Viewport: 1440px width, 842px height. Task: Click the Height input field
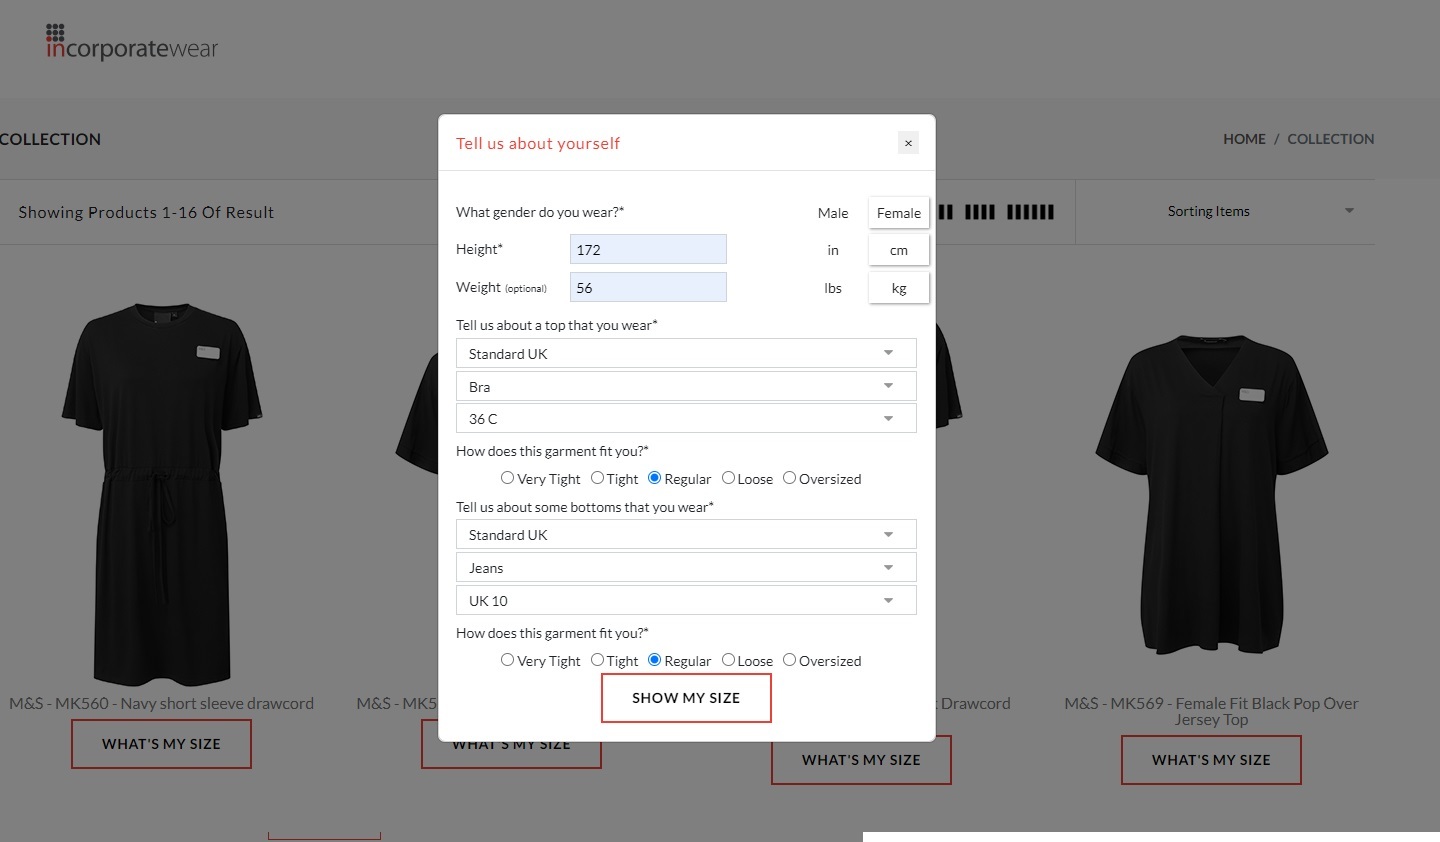coord(648,250)
